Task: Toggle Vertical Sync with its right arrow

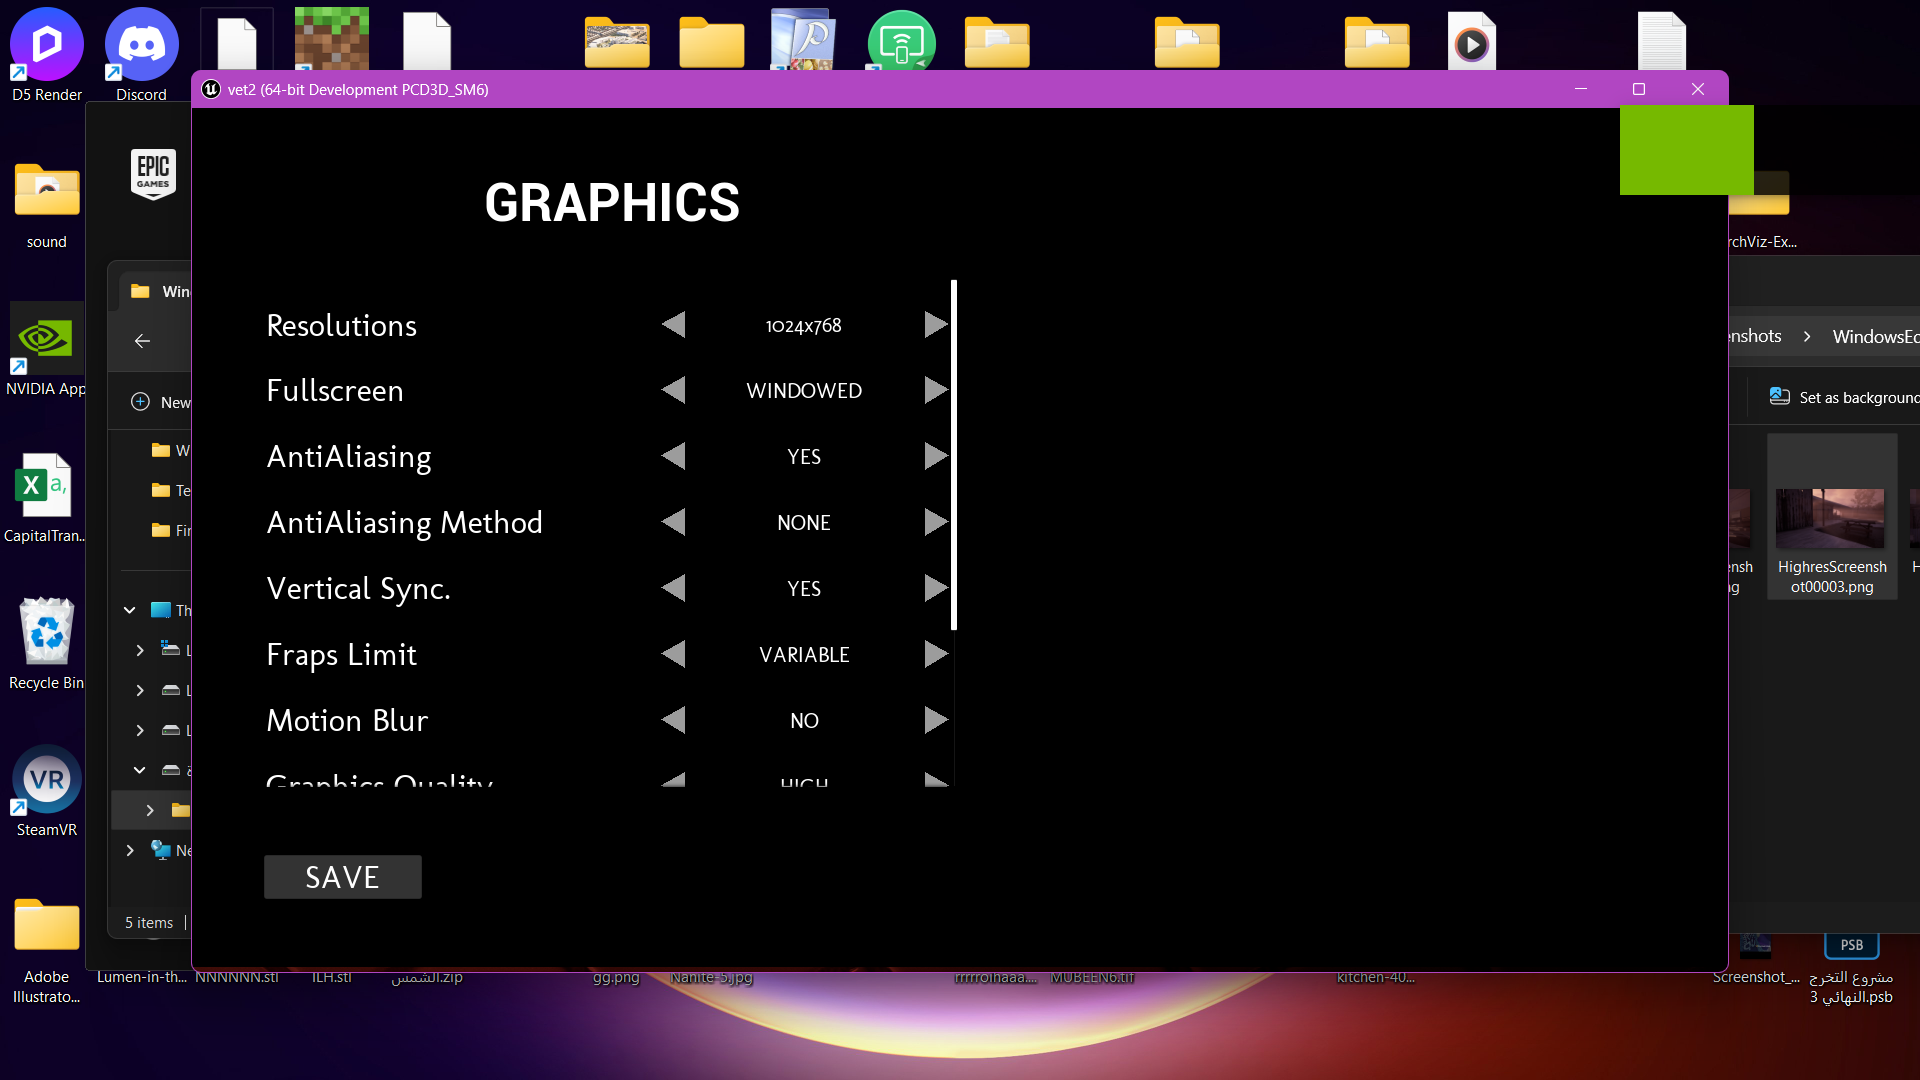Action: point(935,588)
